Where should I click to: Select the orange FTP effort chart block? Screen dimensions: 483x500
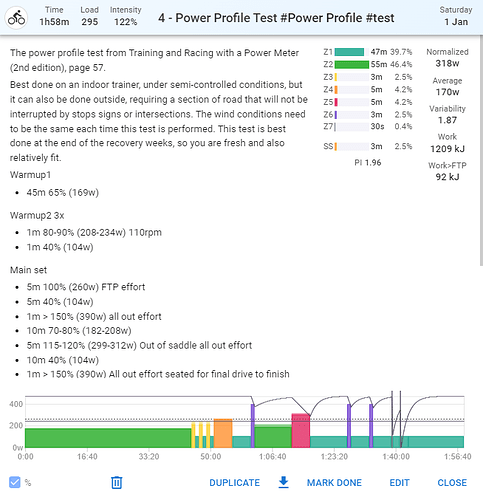coord(223,433)
